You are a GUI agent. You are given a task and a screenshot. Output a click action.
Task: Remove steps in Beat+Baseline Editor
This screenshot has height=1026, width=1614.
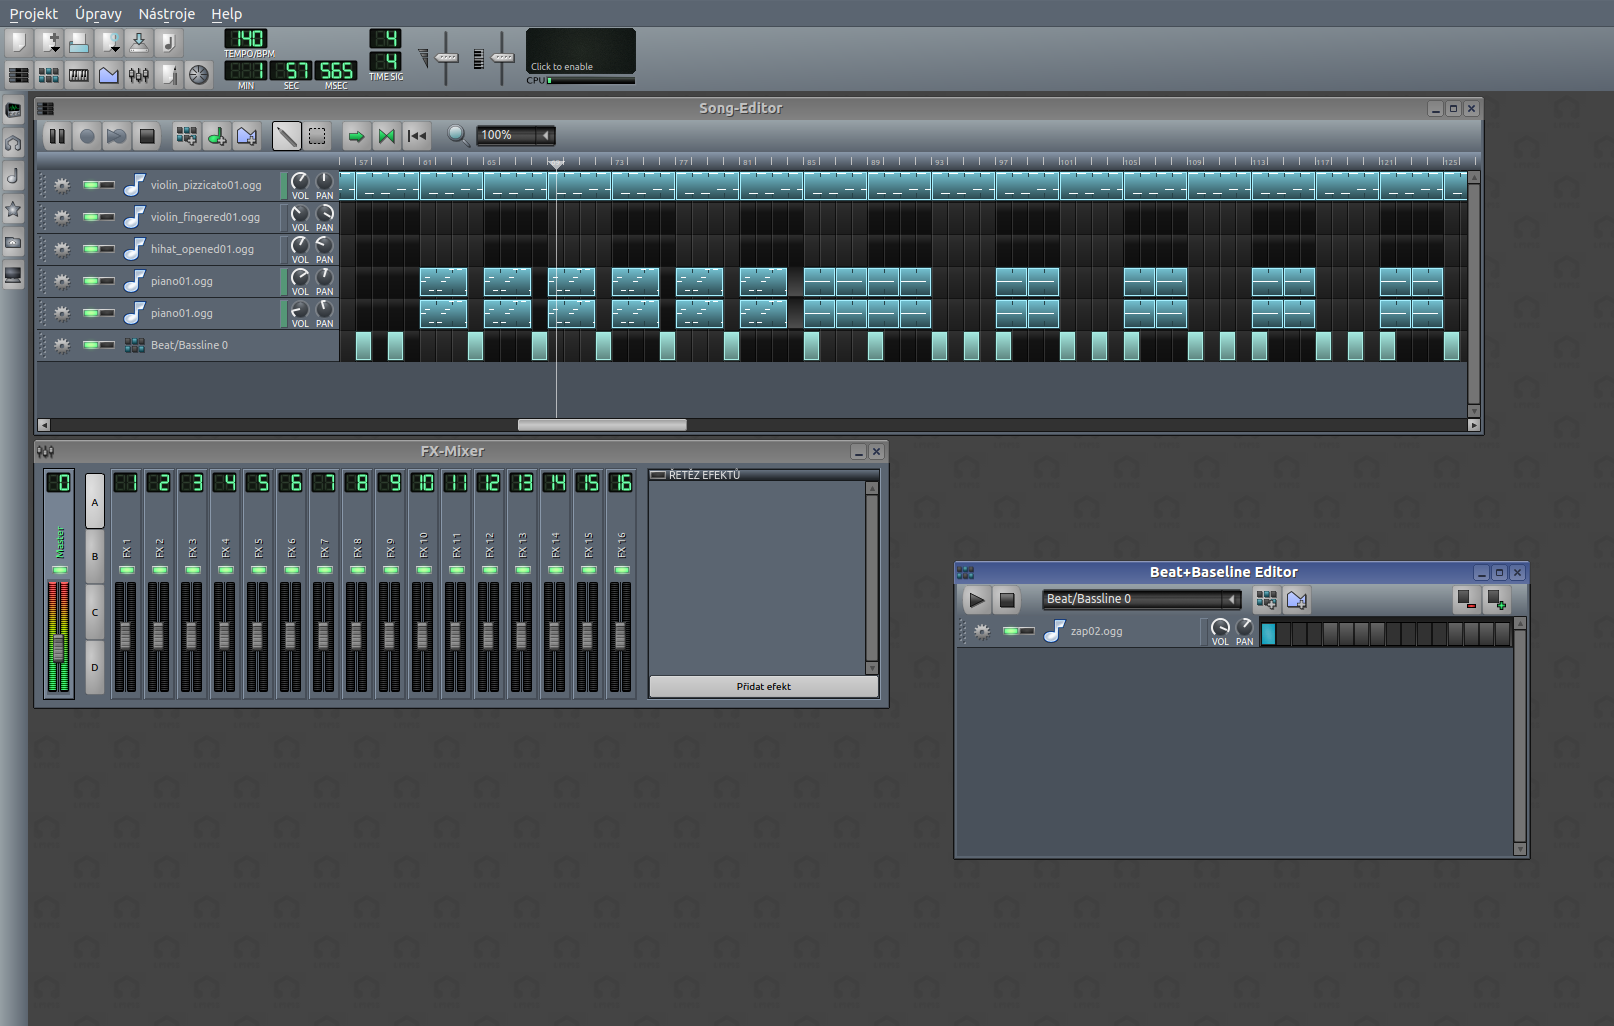(x=1467, y=600)
